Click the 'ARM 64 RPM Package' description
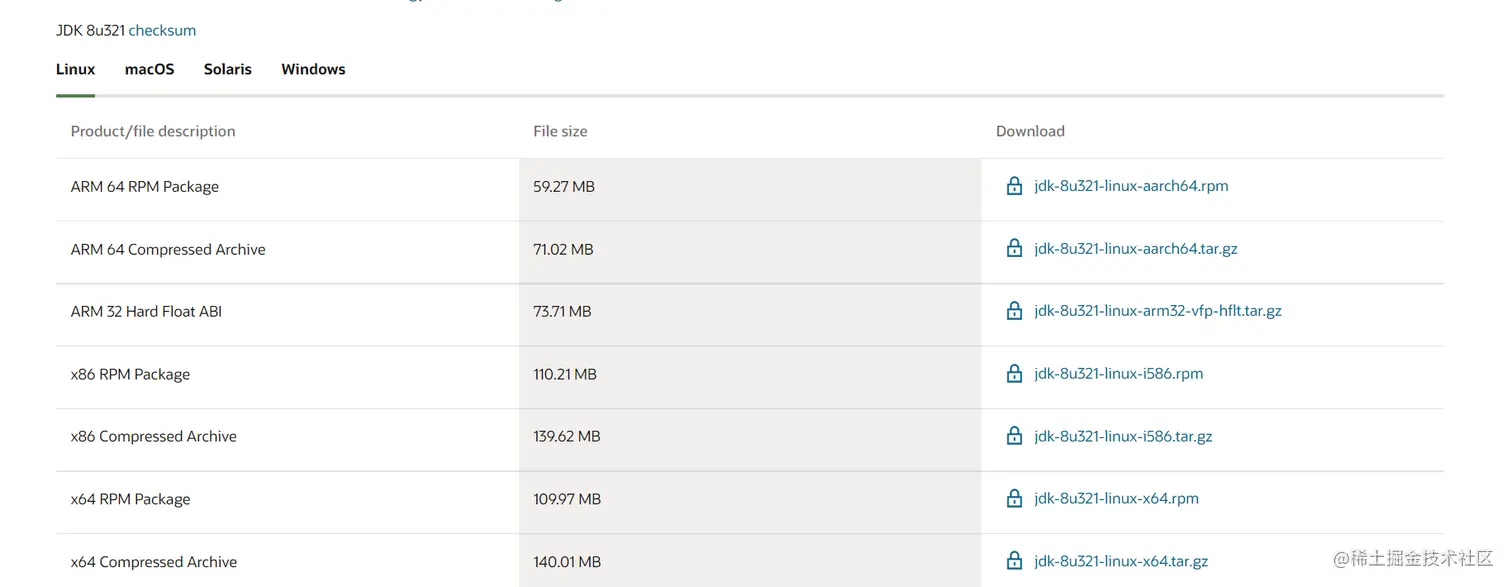 [145, 187]
